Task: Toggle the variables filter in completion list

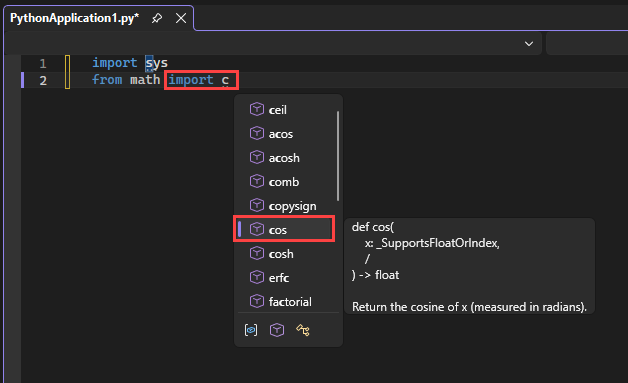Action: (x=251, y=330)
